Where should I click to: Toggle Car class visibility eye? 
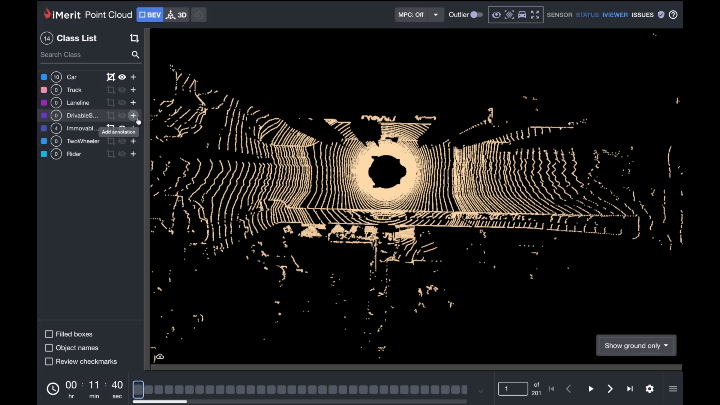[x=122, y=77]
